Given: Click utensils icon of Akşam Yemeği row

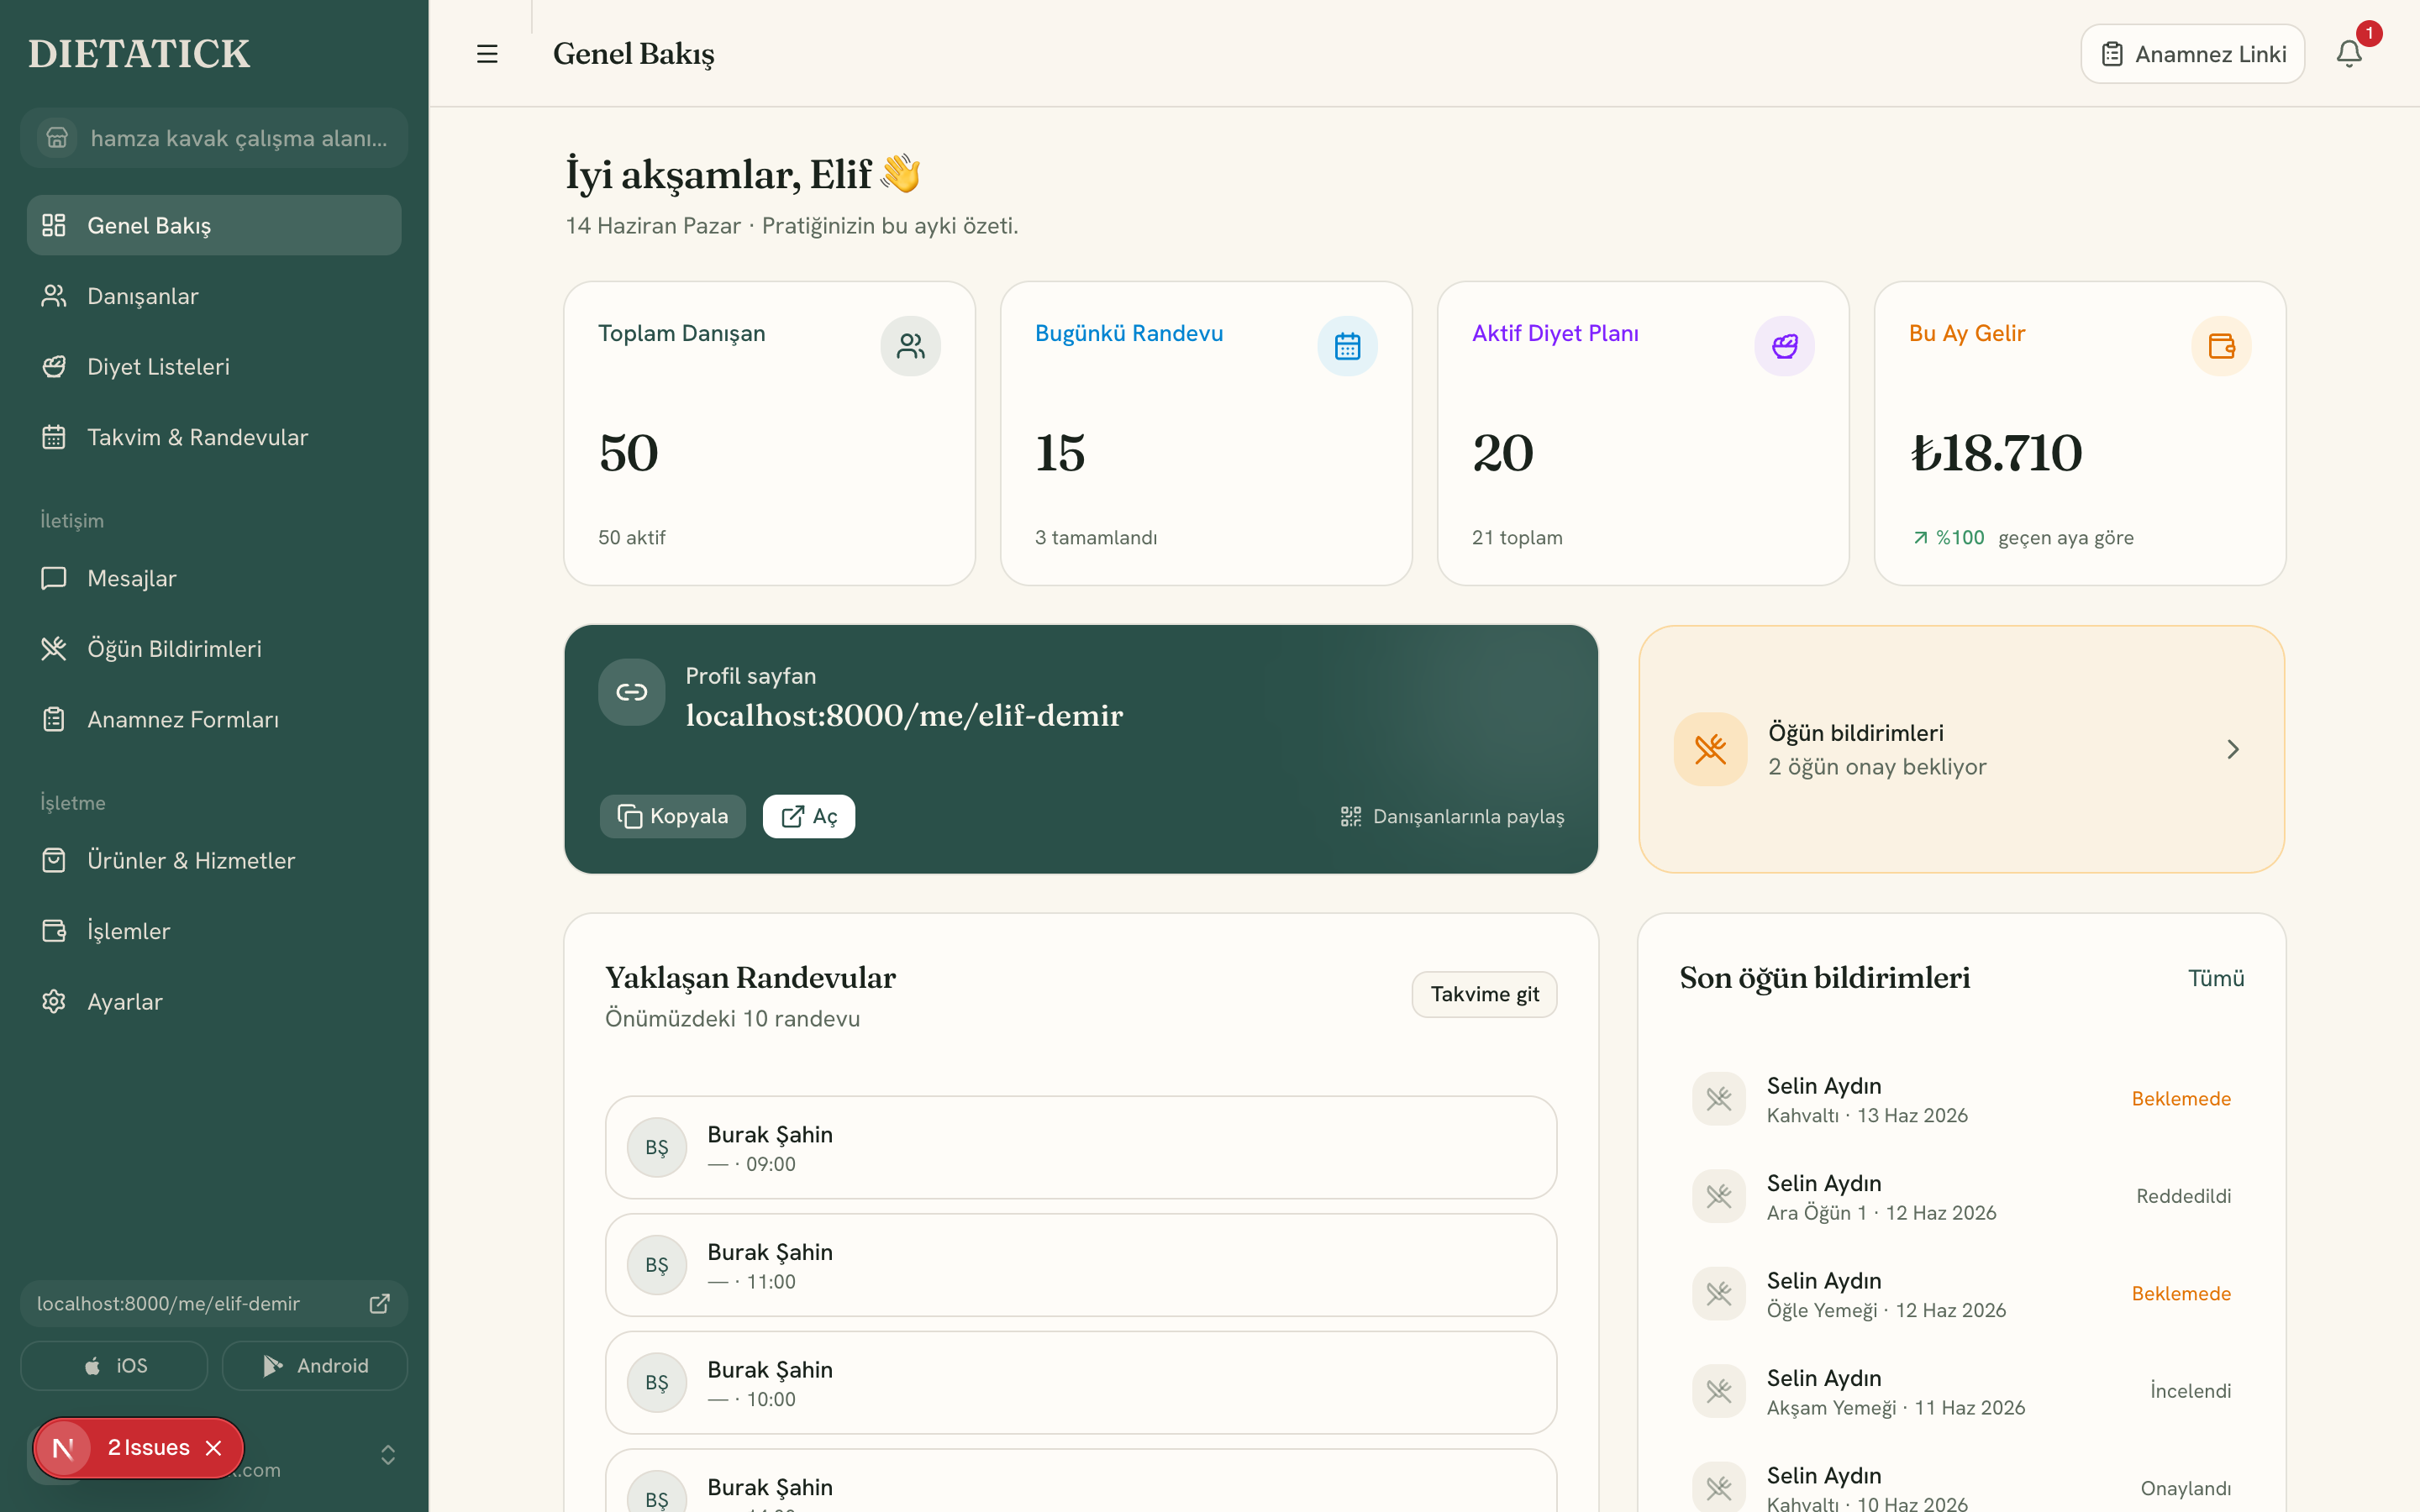Looking at the screenshot, I should [x=1719, y=1391].
